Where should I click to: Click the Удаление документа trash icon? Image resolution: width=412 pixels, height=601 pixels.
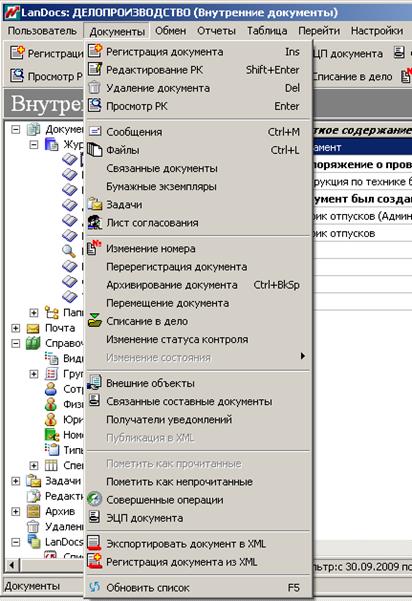click(x=95, y=87)
